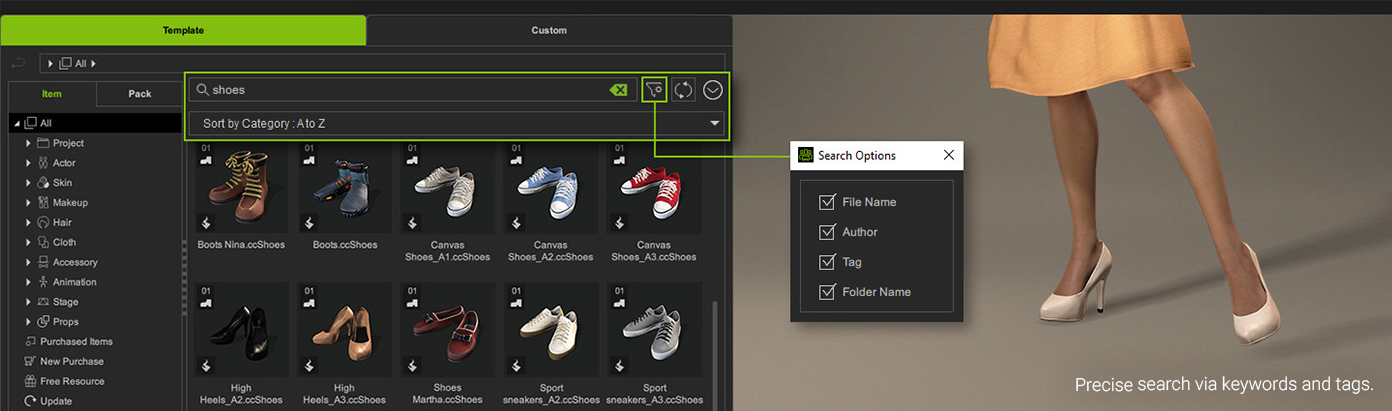Click the circled down-arrow icon near search
1392x411 pixels.
712,90
